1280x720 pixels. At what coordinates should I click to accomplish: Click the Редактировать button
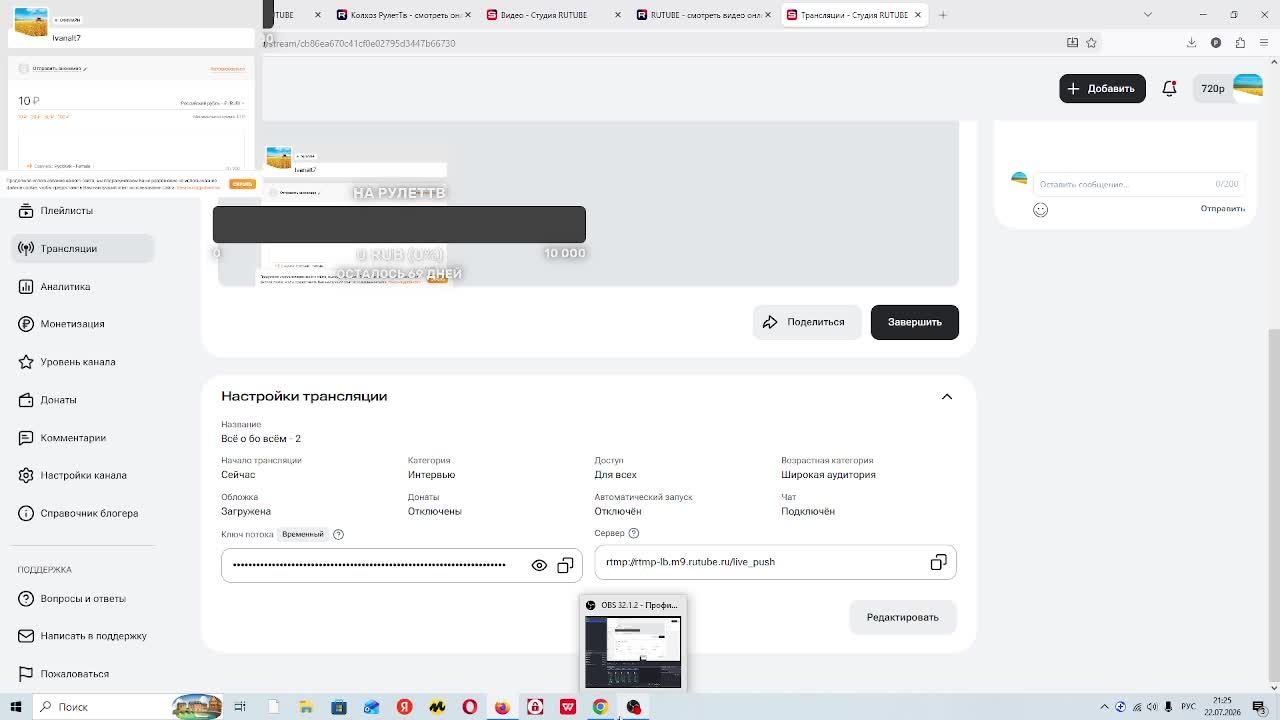(x=902, y=617)
